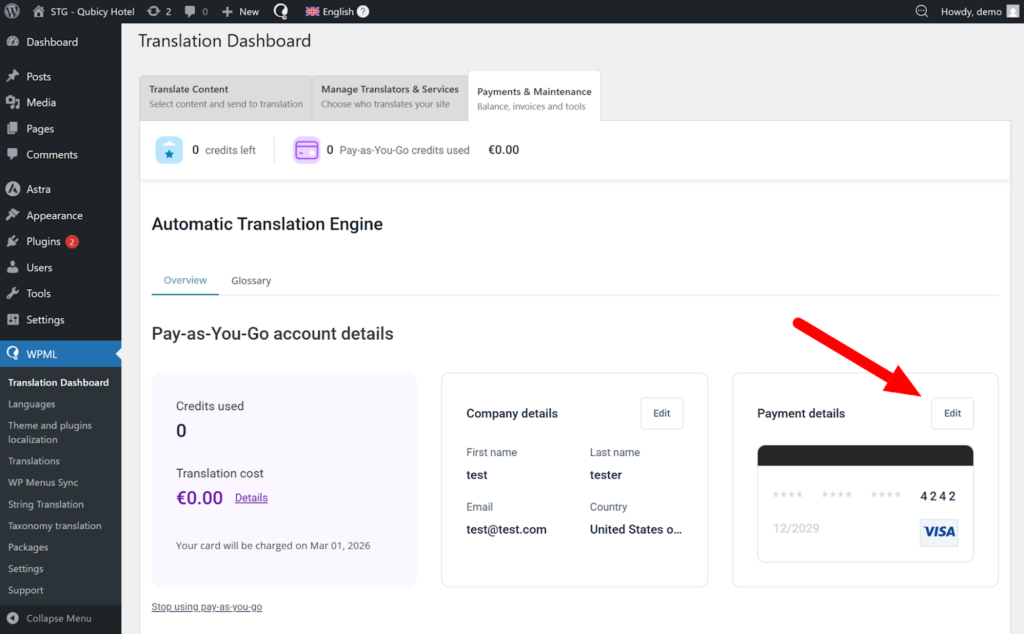Open the search icon in the admin bar

click(x=919, y=11)
